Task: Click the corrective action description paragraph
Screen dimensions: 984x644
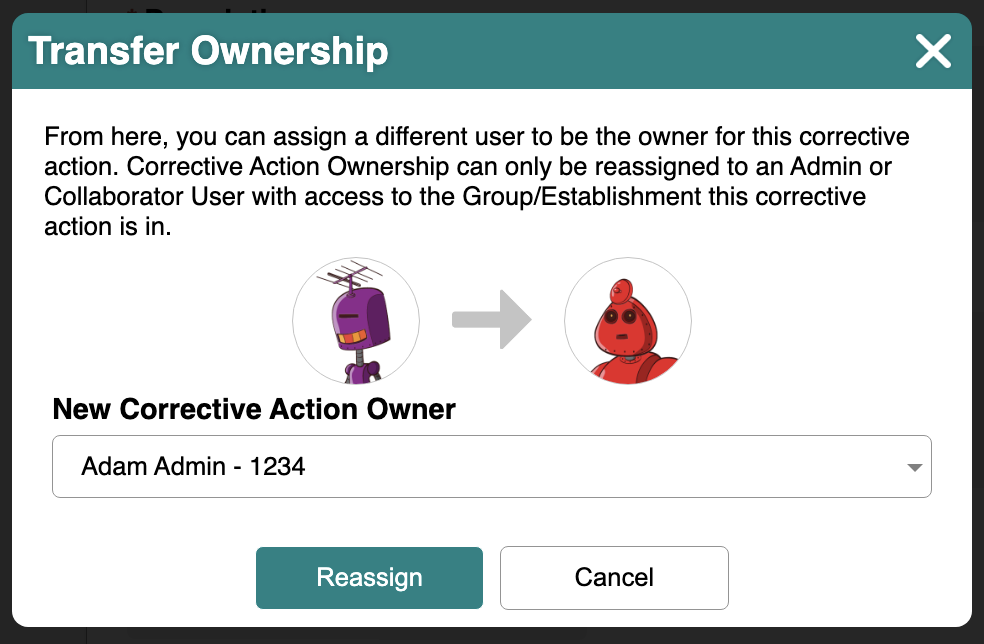Action: click(x=477, y=181)
